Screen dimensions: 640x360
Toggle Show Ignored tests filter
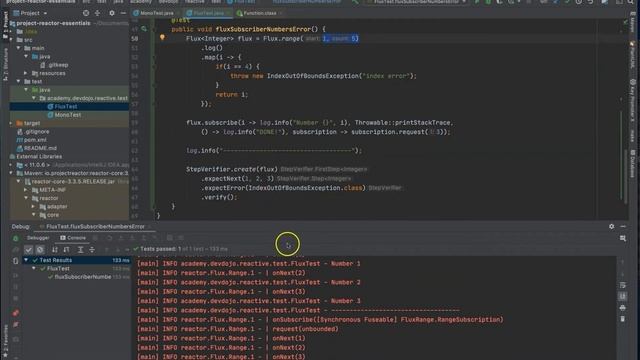coord(40,249)
